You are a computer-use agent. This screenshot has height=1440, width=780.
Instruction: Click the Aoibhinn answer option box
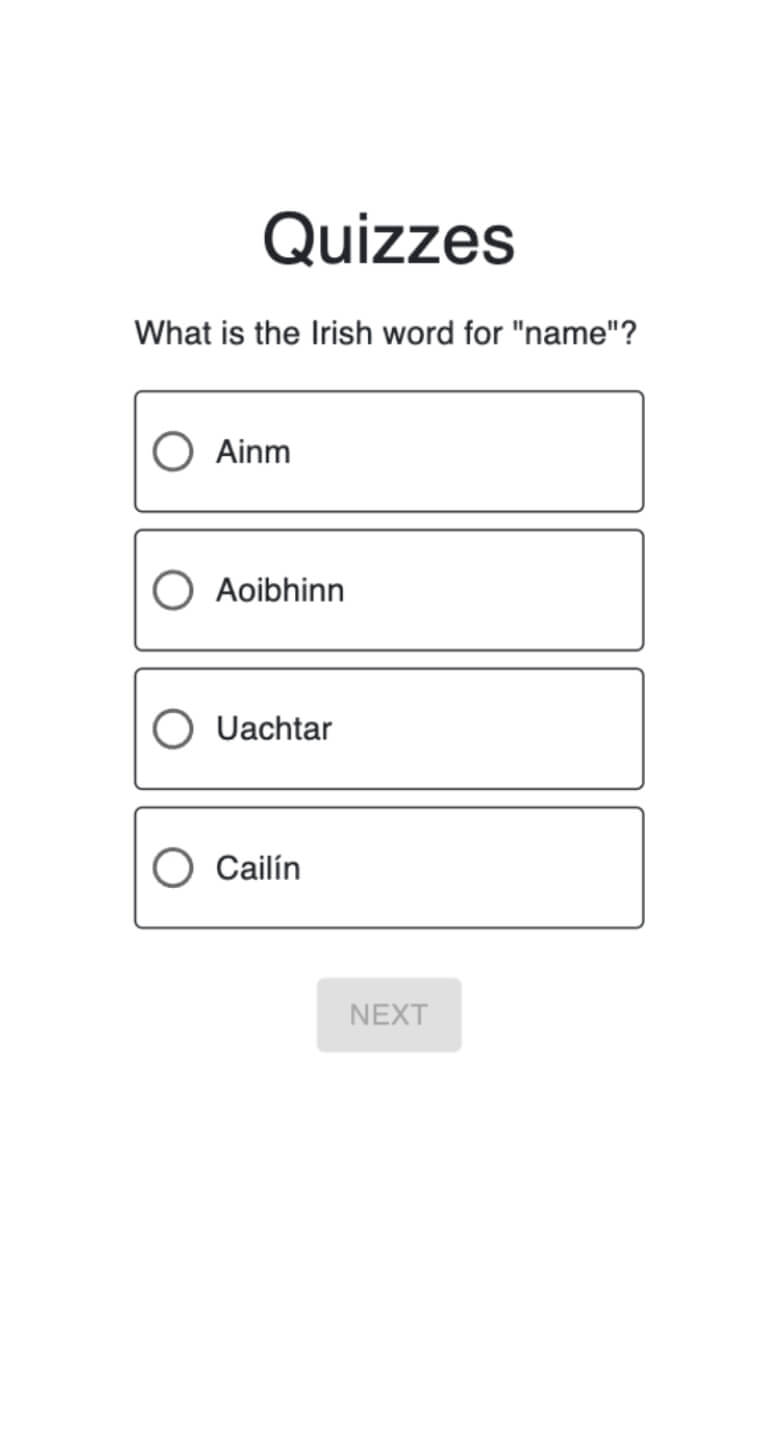[389, 590]
